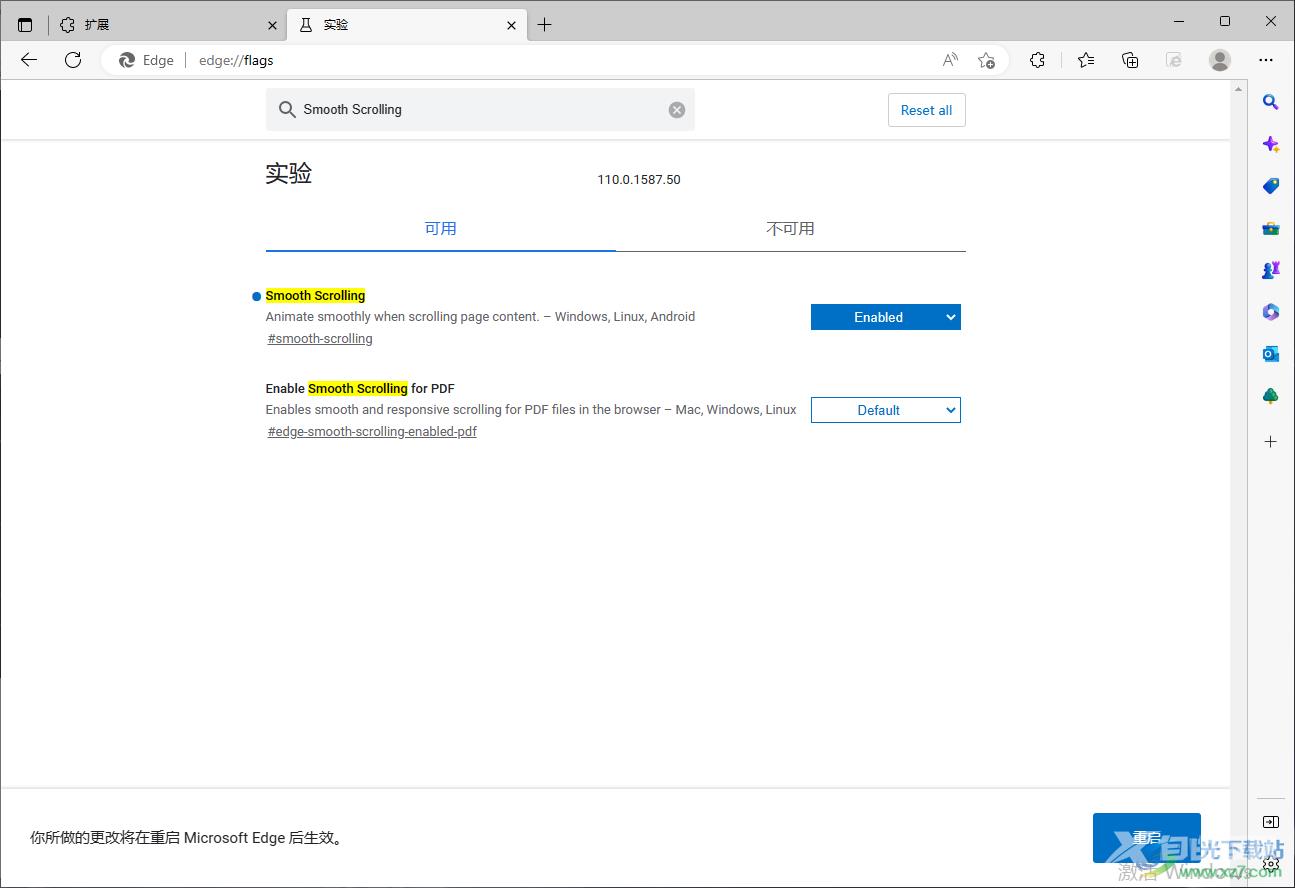The width and height of the screenshot is (1295, 888).
Task: Open the Extensions puzzle icon
Action: click(1038, 60)
